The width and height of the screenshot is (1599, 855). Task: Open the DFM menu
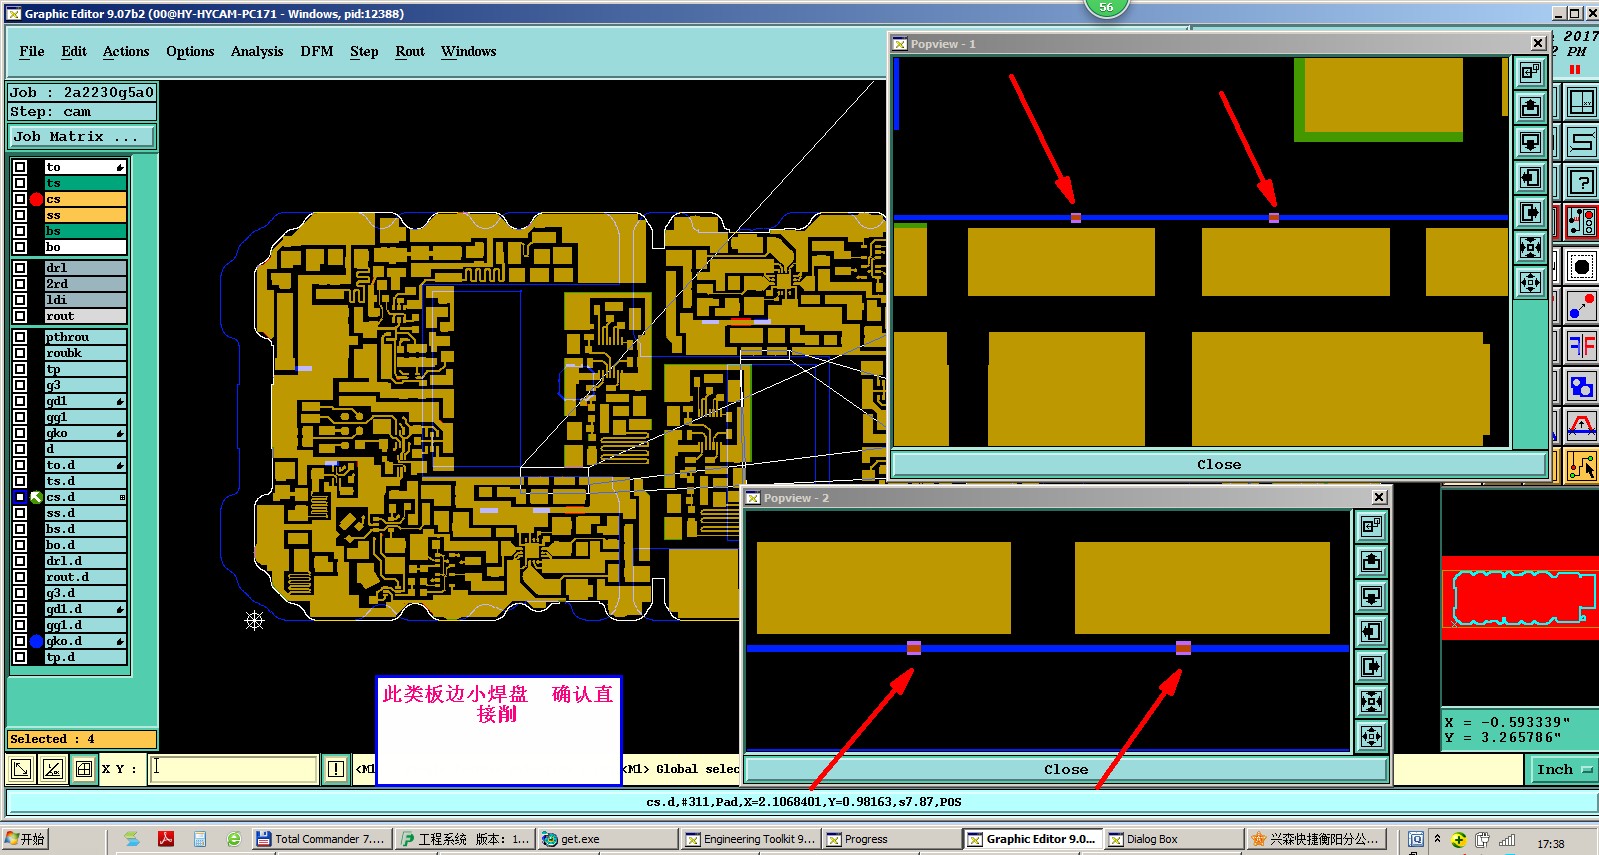tap(317, 51)
